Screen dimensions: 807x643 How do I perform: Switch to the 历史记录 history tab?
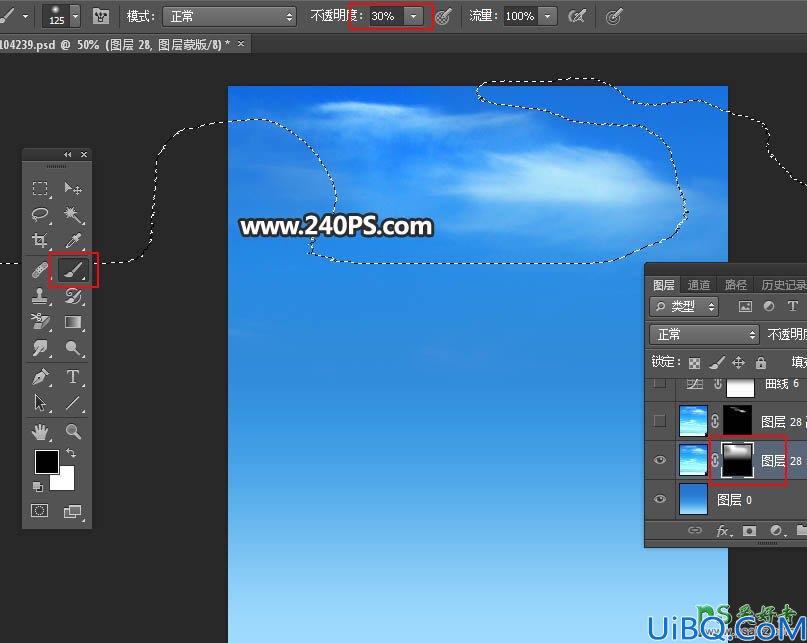[783, 285]
